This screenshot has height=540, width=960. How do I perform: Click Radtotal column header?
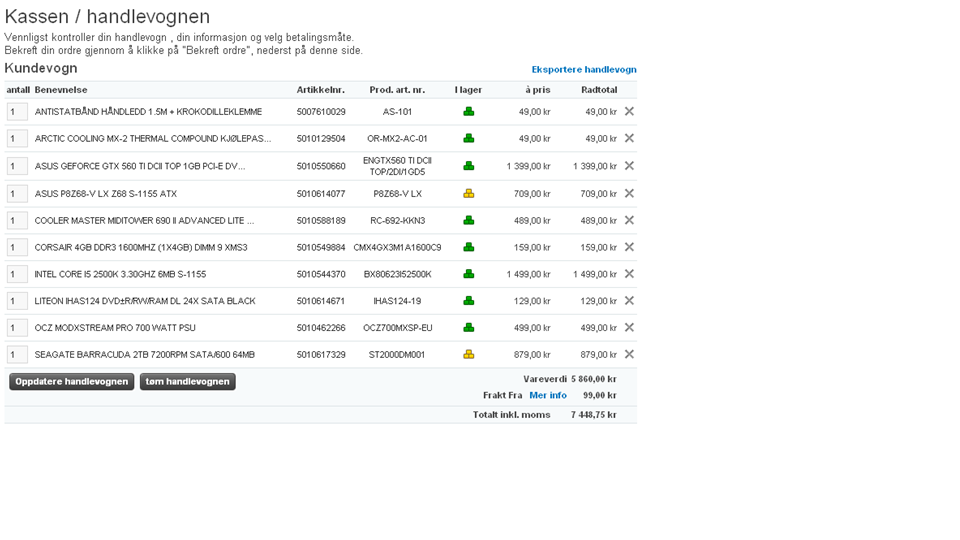pyautogui.click(x=599, y=89)
